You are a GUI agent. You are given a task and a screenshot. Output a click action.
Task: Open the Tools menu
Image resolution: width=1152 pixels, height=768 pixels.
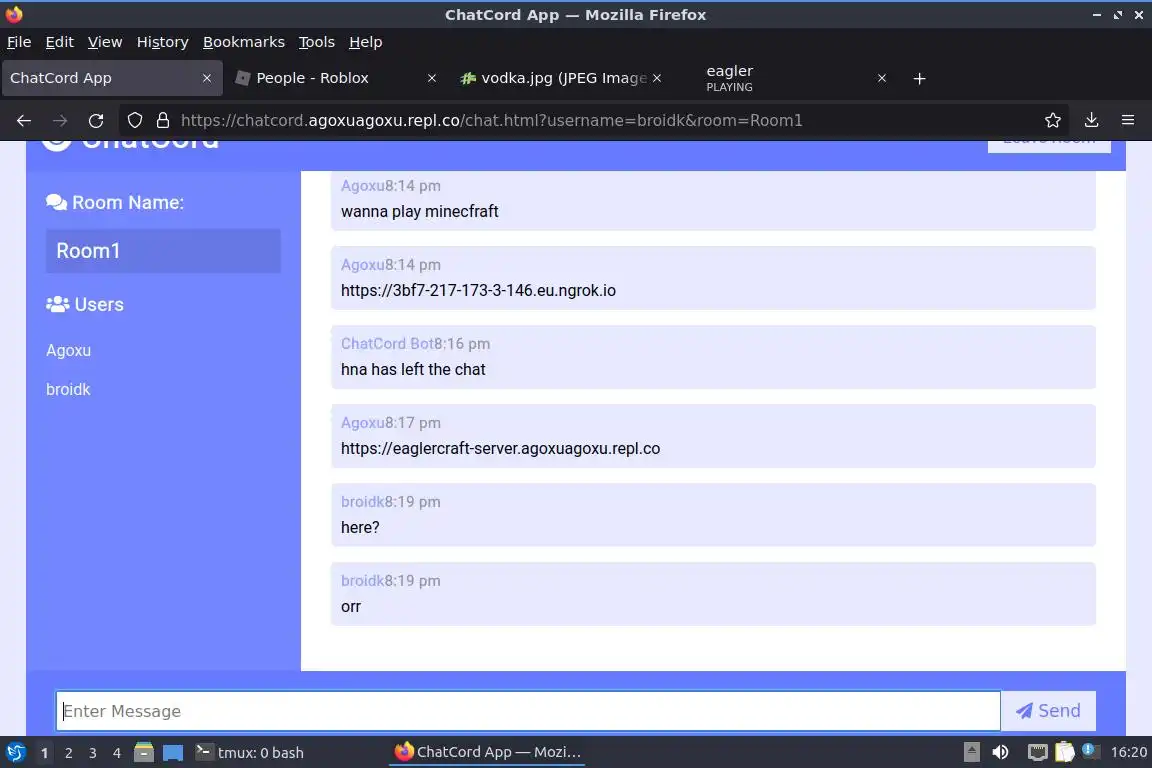317,42
